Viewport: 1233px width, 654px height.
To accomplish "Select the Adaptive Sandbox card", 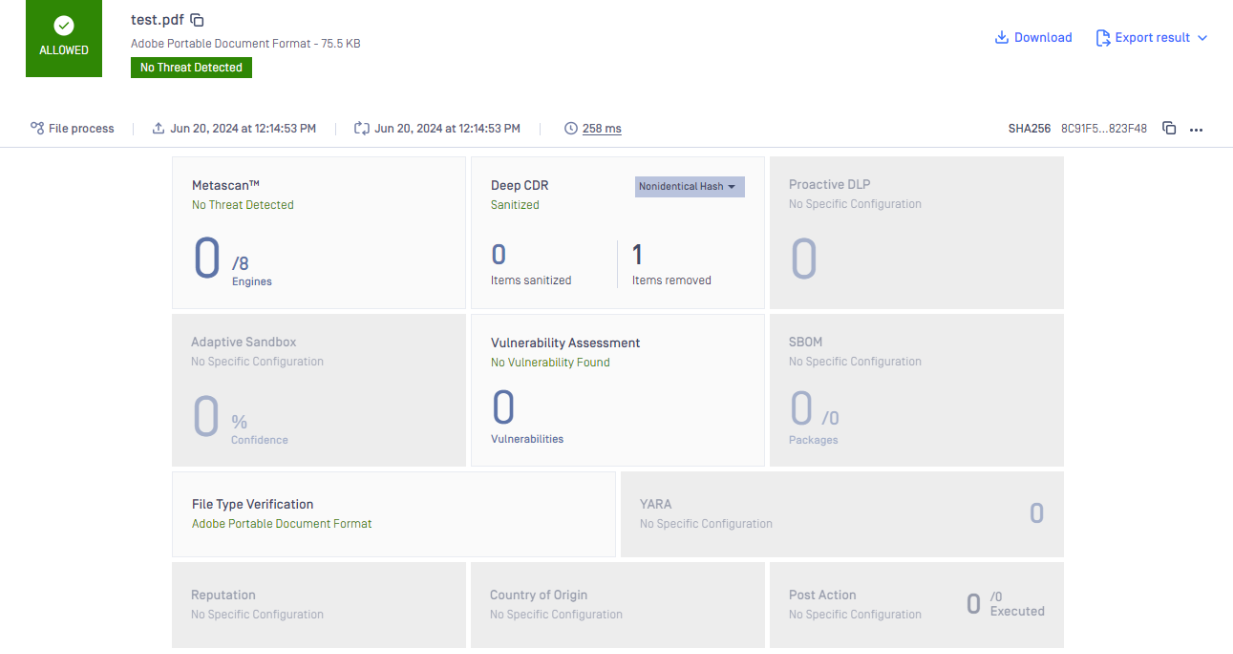I will point(318,390).
